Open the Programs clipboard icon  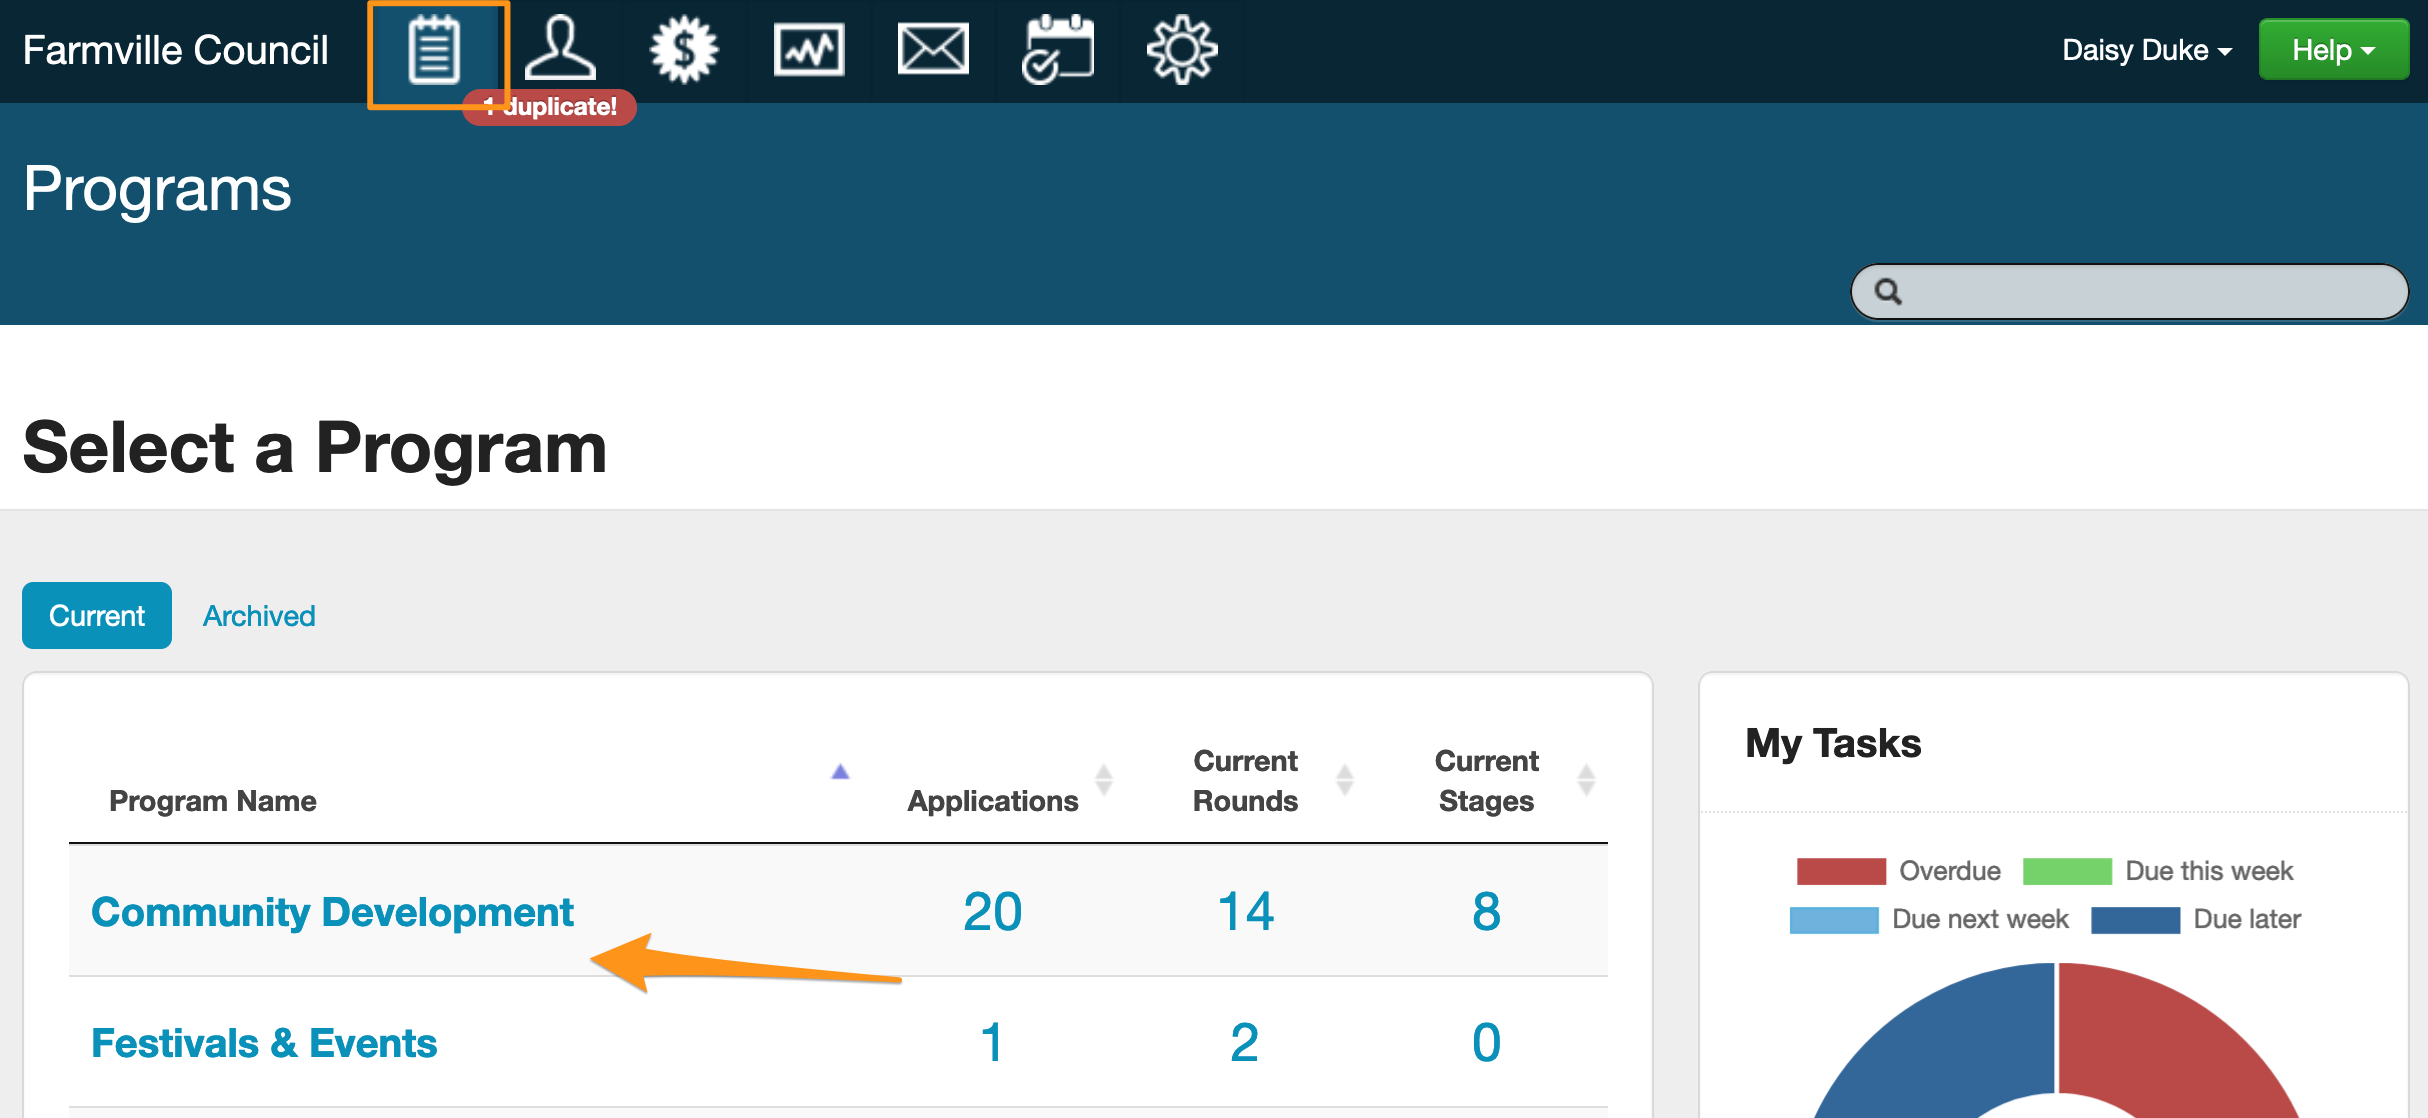435,50
